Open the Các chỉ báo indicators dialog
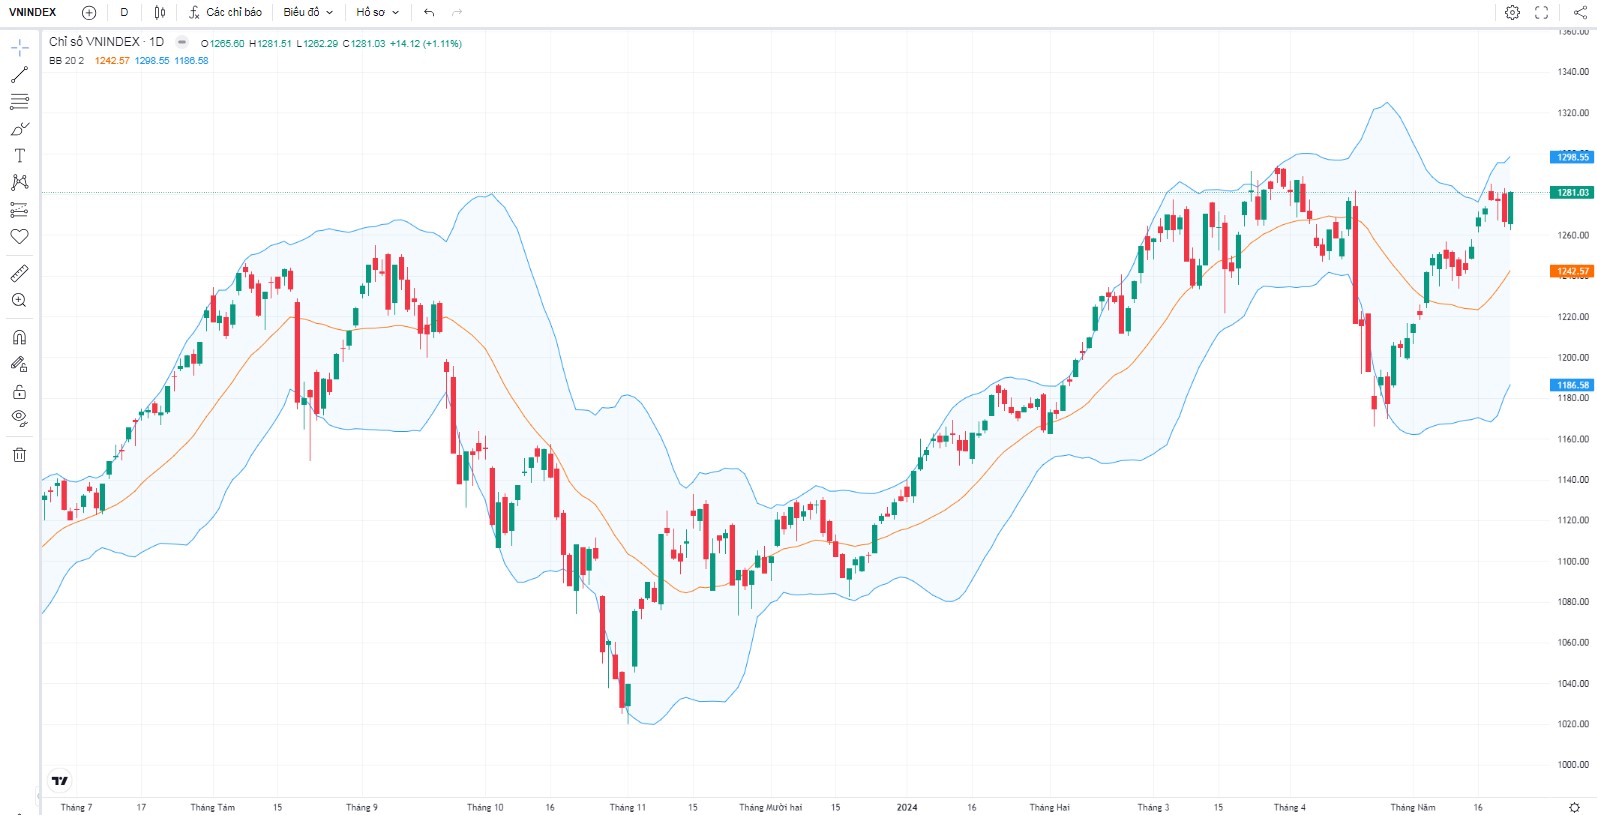Image resolution: width=1597 pixels, height=815 pixels. (x=225, y=12)
